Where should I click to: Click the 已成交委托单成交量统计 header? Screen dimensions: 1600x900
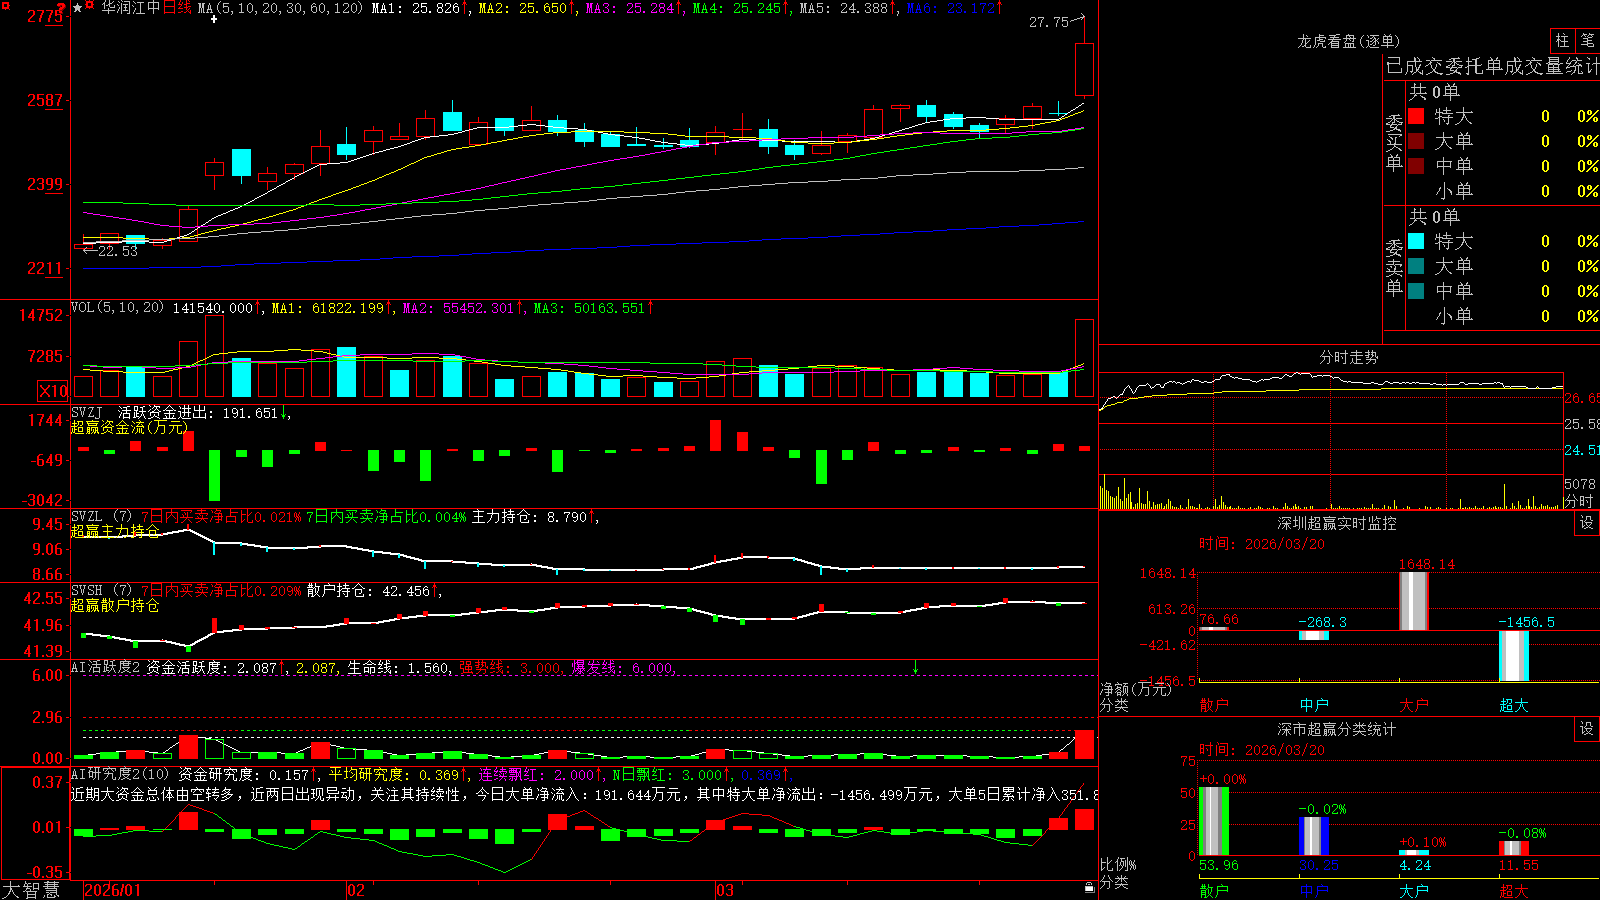(x=1492, y=66)
